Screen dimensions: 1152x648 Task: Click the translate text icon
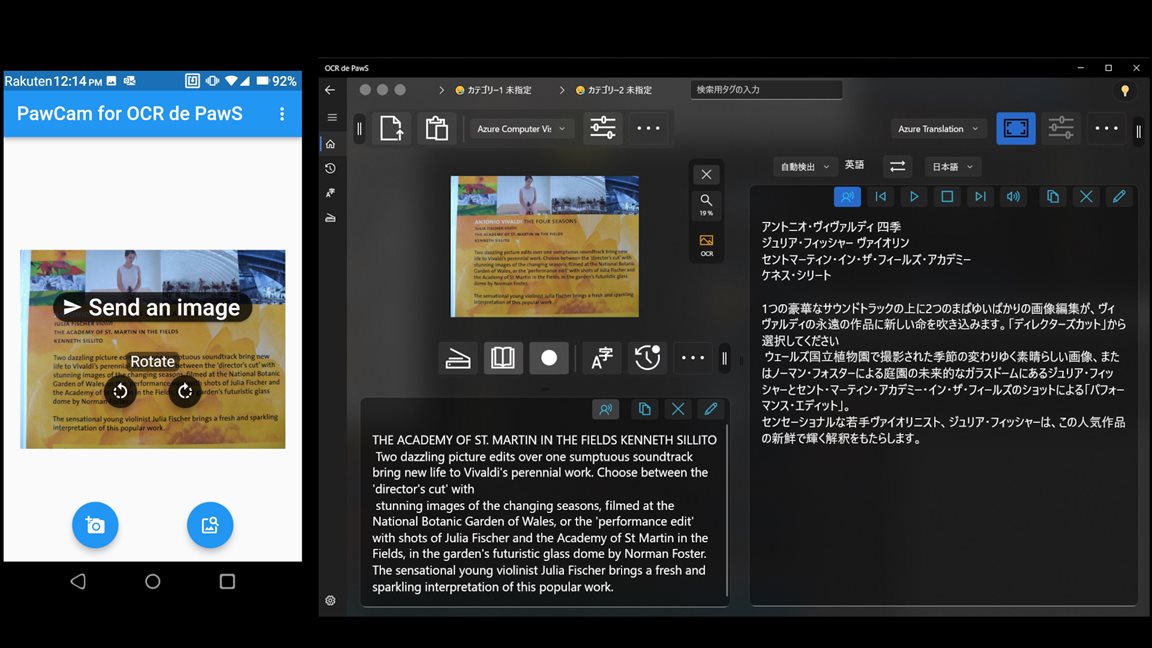pos(602,358)
